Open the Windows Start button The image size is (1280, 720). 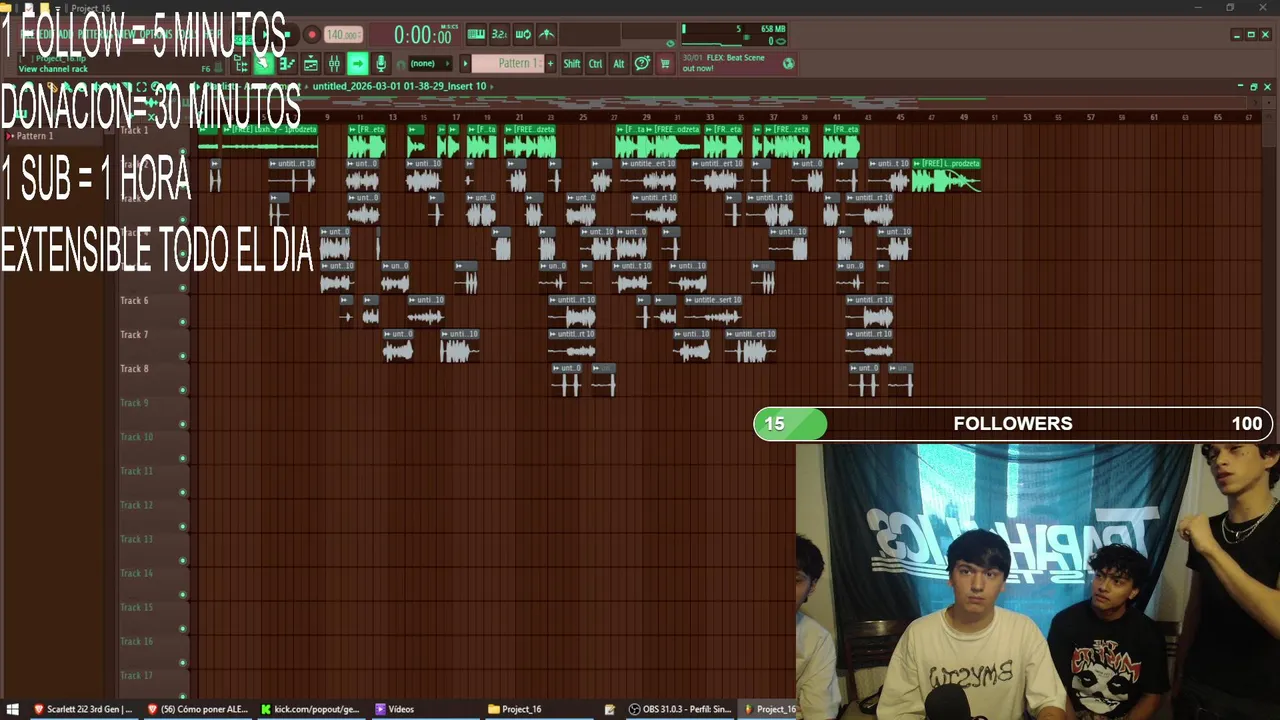pyautogui.click(x=13, y=709)
